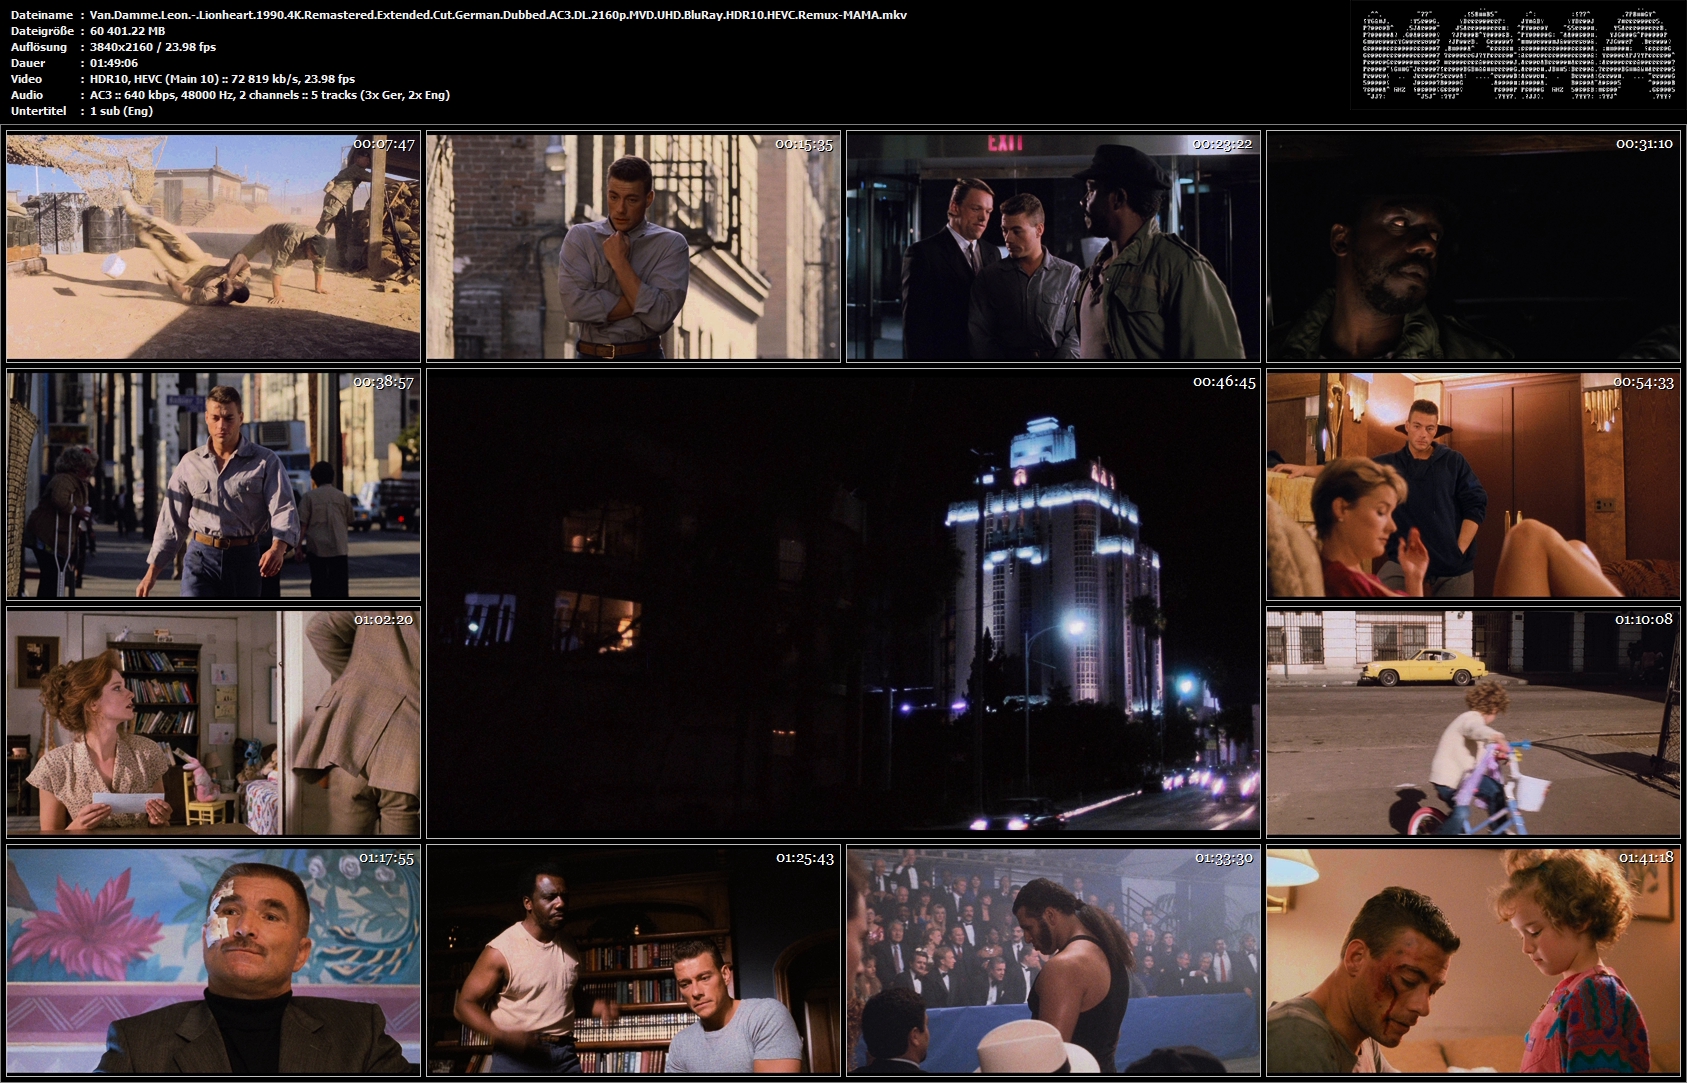Select the dark frame at 00:31:10

pos(1473,246)
